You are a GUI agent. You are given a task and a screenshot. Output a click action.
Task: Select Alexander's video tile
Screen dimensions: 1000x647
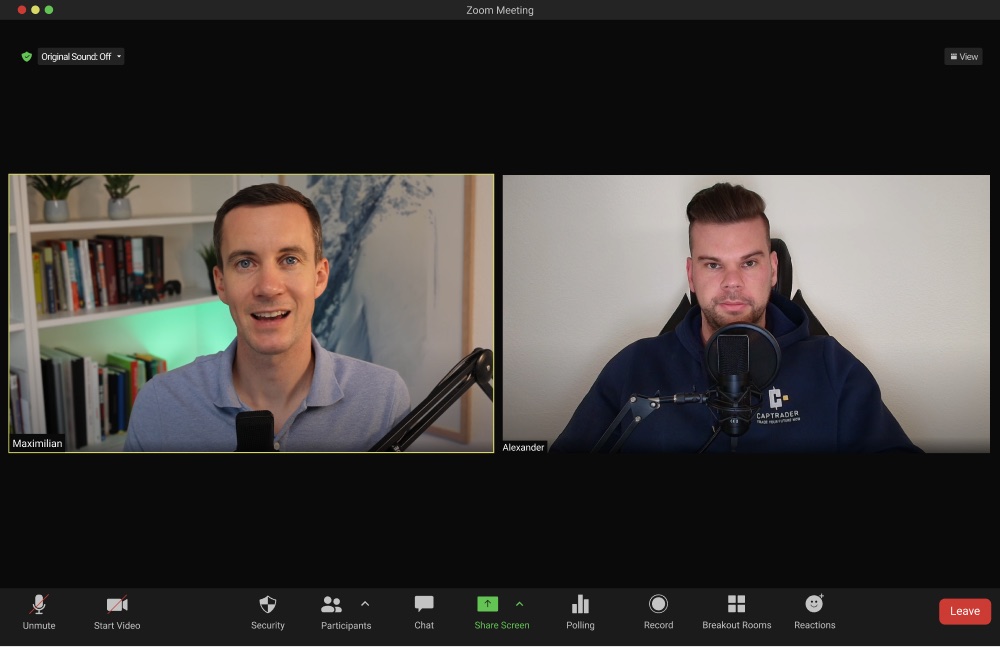click(x=745, y=313)
